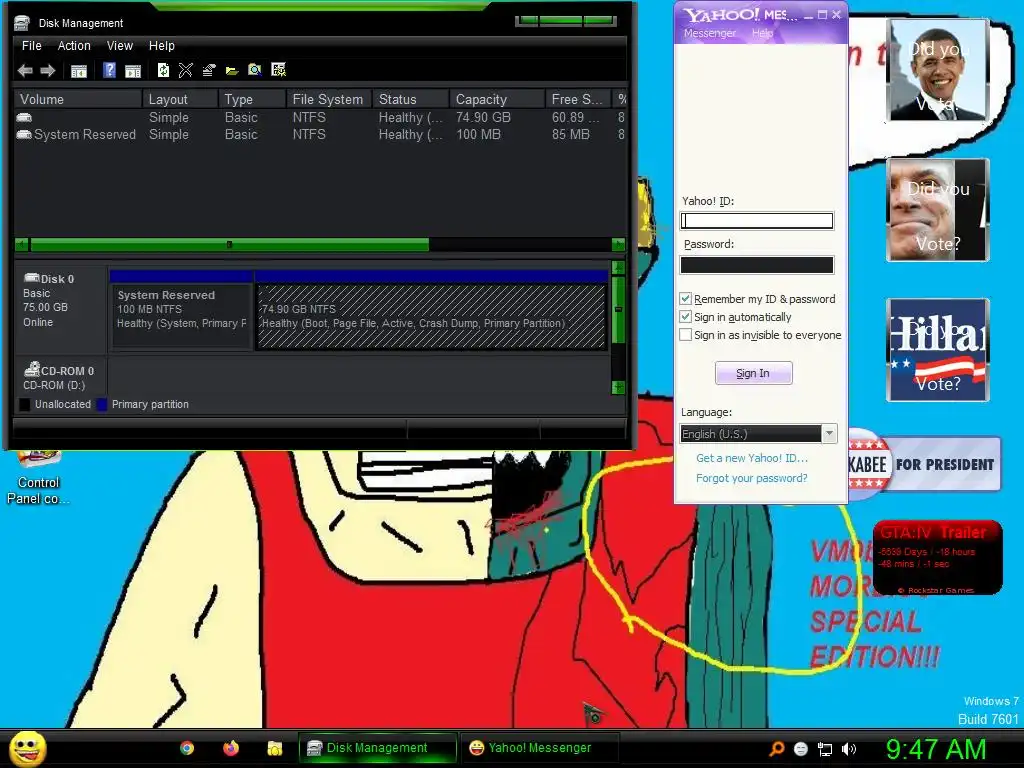Open the Help menu in Disk Management

[x=161, y=46]
